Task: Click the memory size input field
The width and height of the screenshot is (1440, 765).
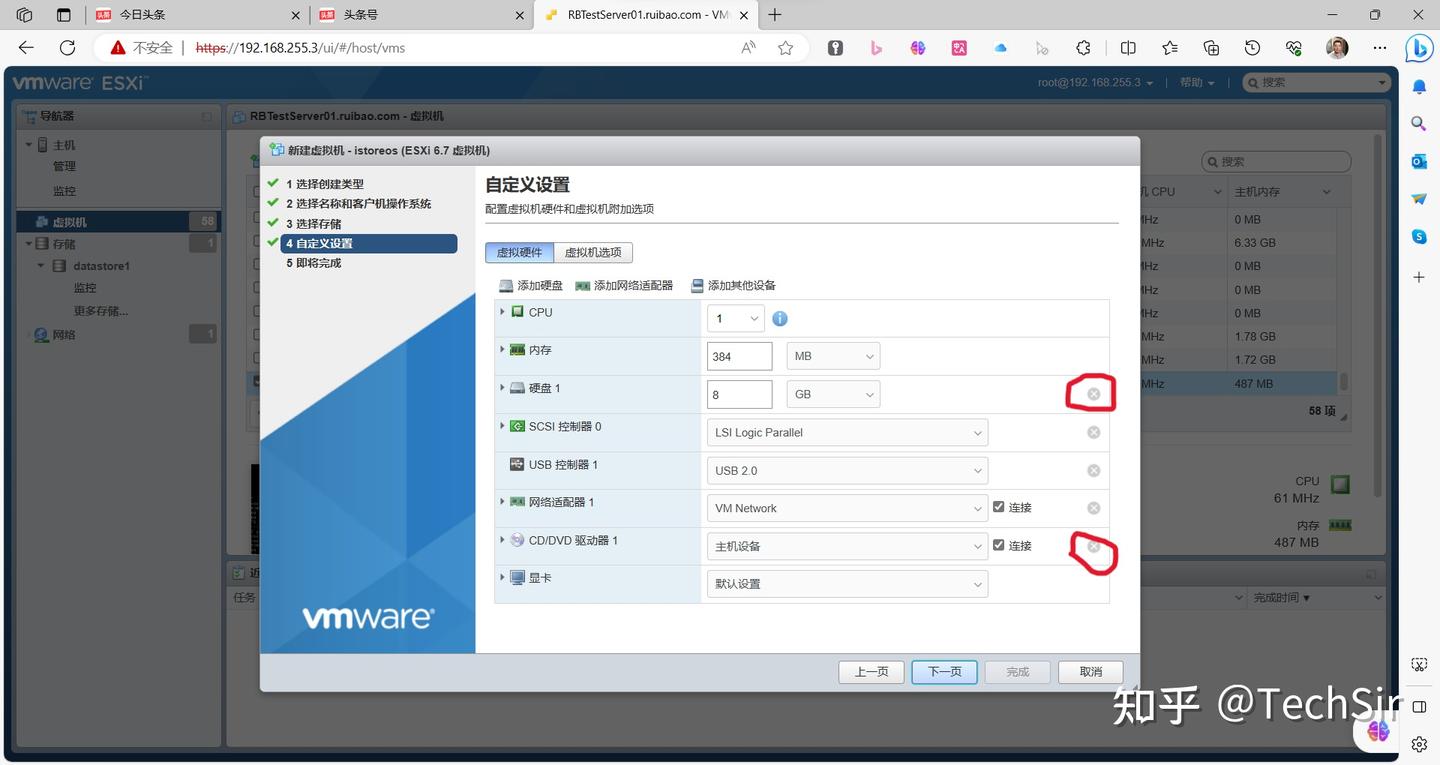Action: click(740, 356)
